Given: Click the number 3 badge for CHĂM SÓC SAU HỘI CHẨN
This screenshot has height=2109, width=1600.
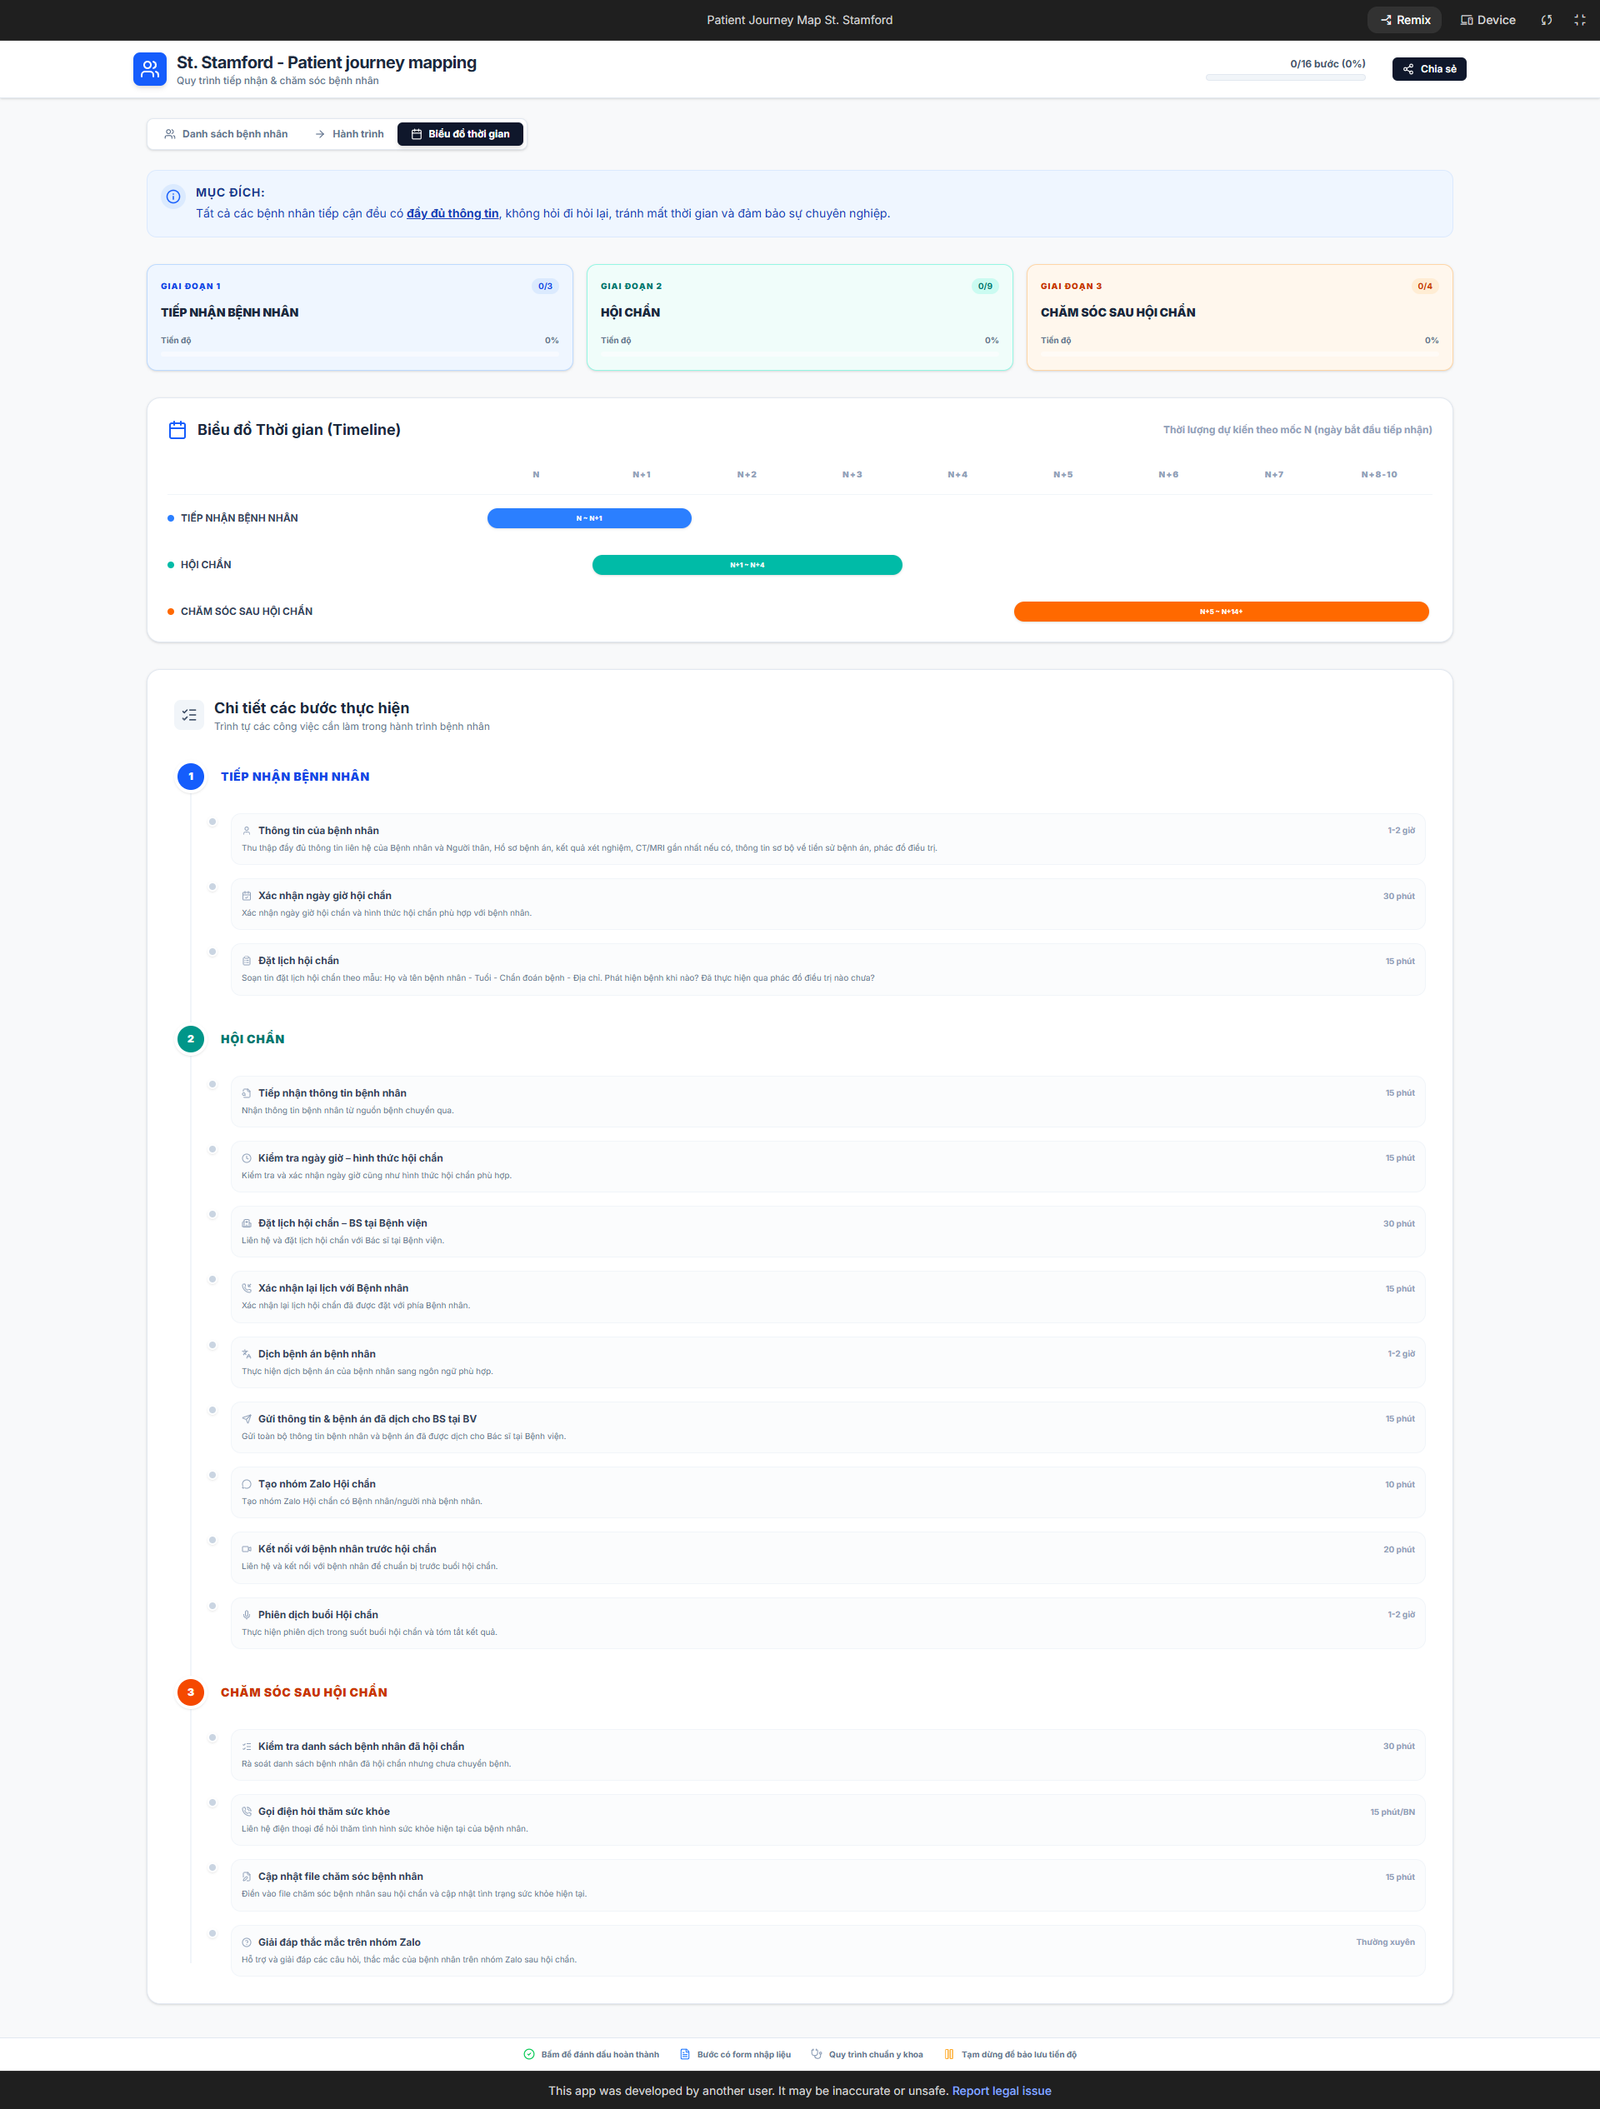Looking at the screenshot, I should pyautogui.click(x=190, y=1692).
